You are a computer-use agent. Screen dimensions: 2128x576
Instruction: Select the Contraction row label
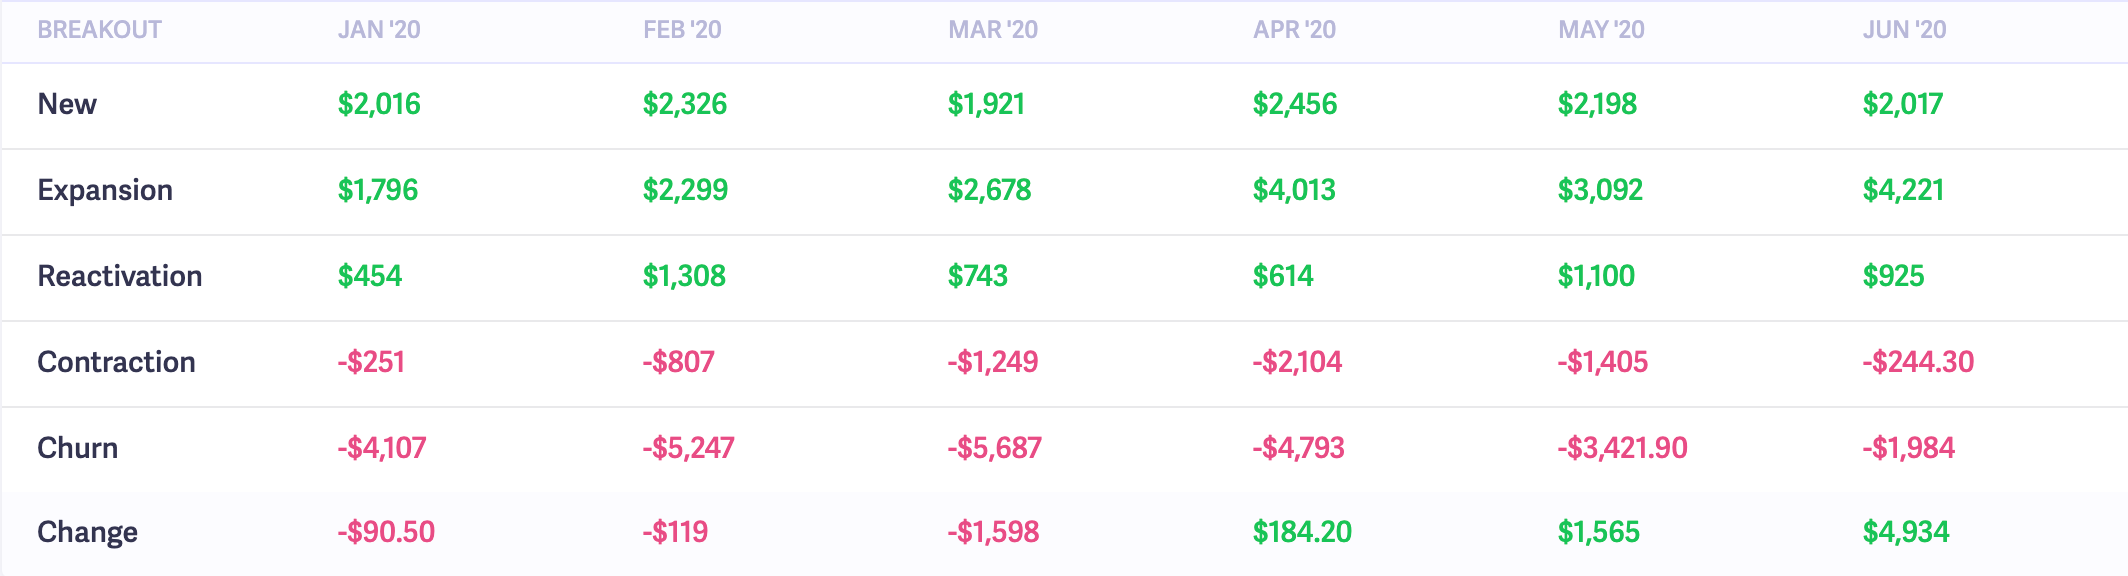coord(116,362)
